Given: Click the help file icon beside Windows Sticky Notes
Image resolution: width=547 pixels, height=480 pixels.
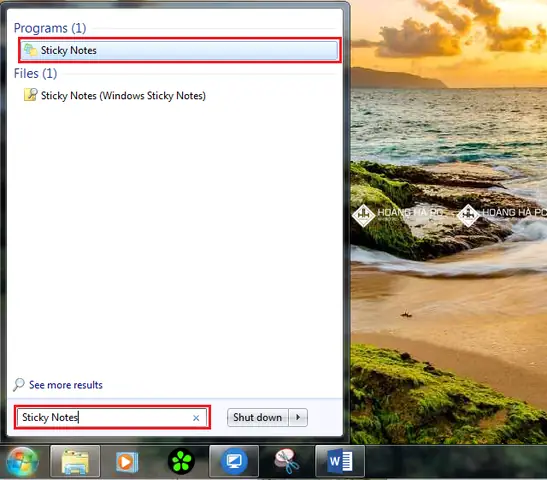Looking at the screenshot, I should tap(30, 95).
